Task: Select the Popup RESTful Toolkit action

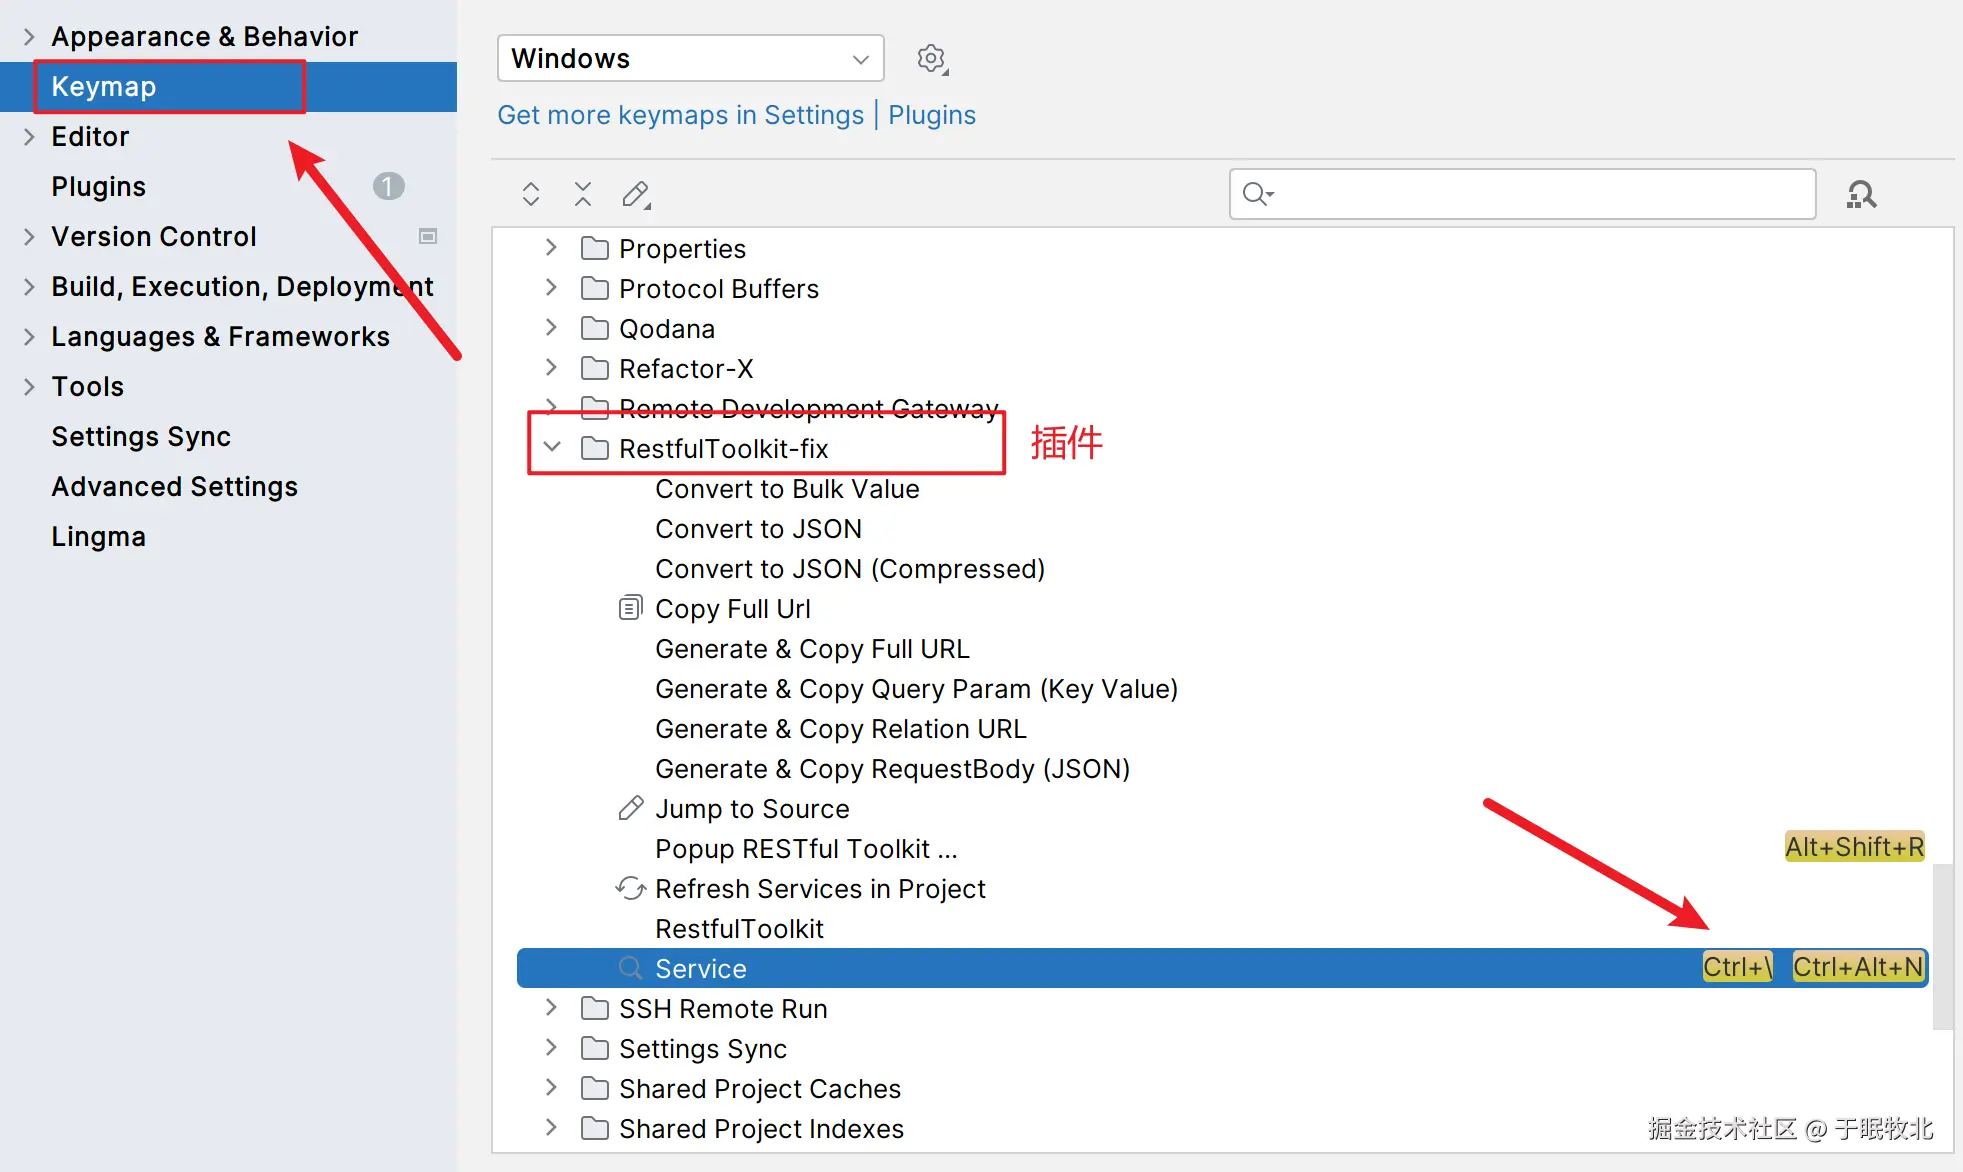Action: [806, 849]
